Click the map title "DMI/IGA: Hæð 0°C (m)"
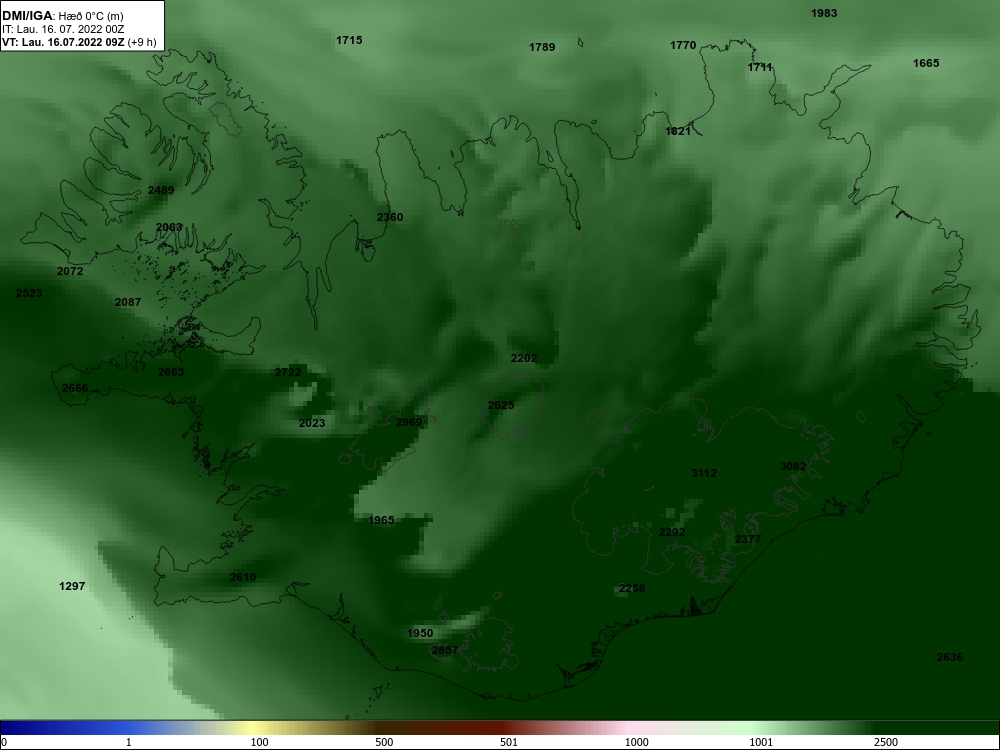 (63, 16)
